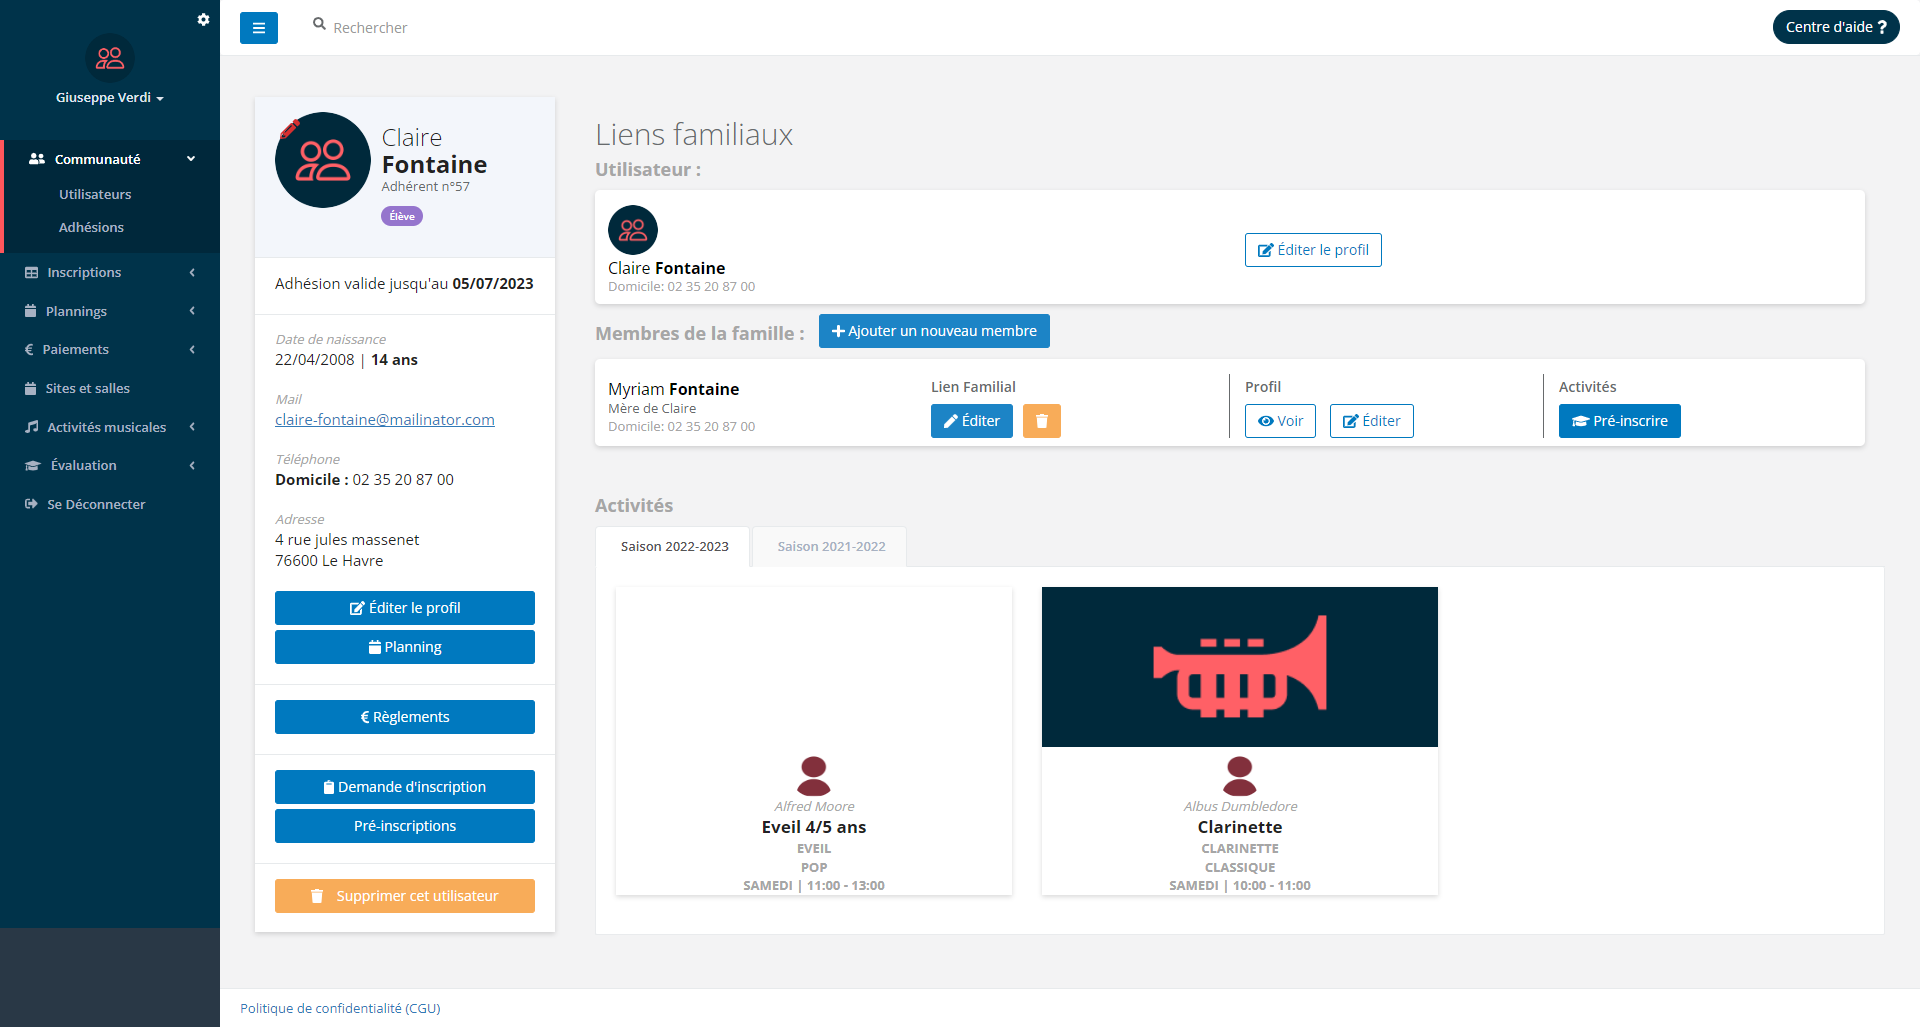Click the Ajouter un nouveau membre button
Screen dimensions: 1920x1027
coord(933,330)
